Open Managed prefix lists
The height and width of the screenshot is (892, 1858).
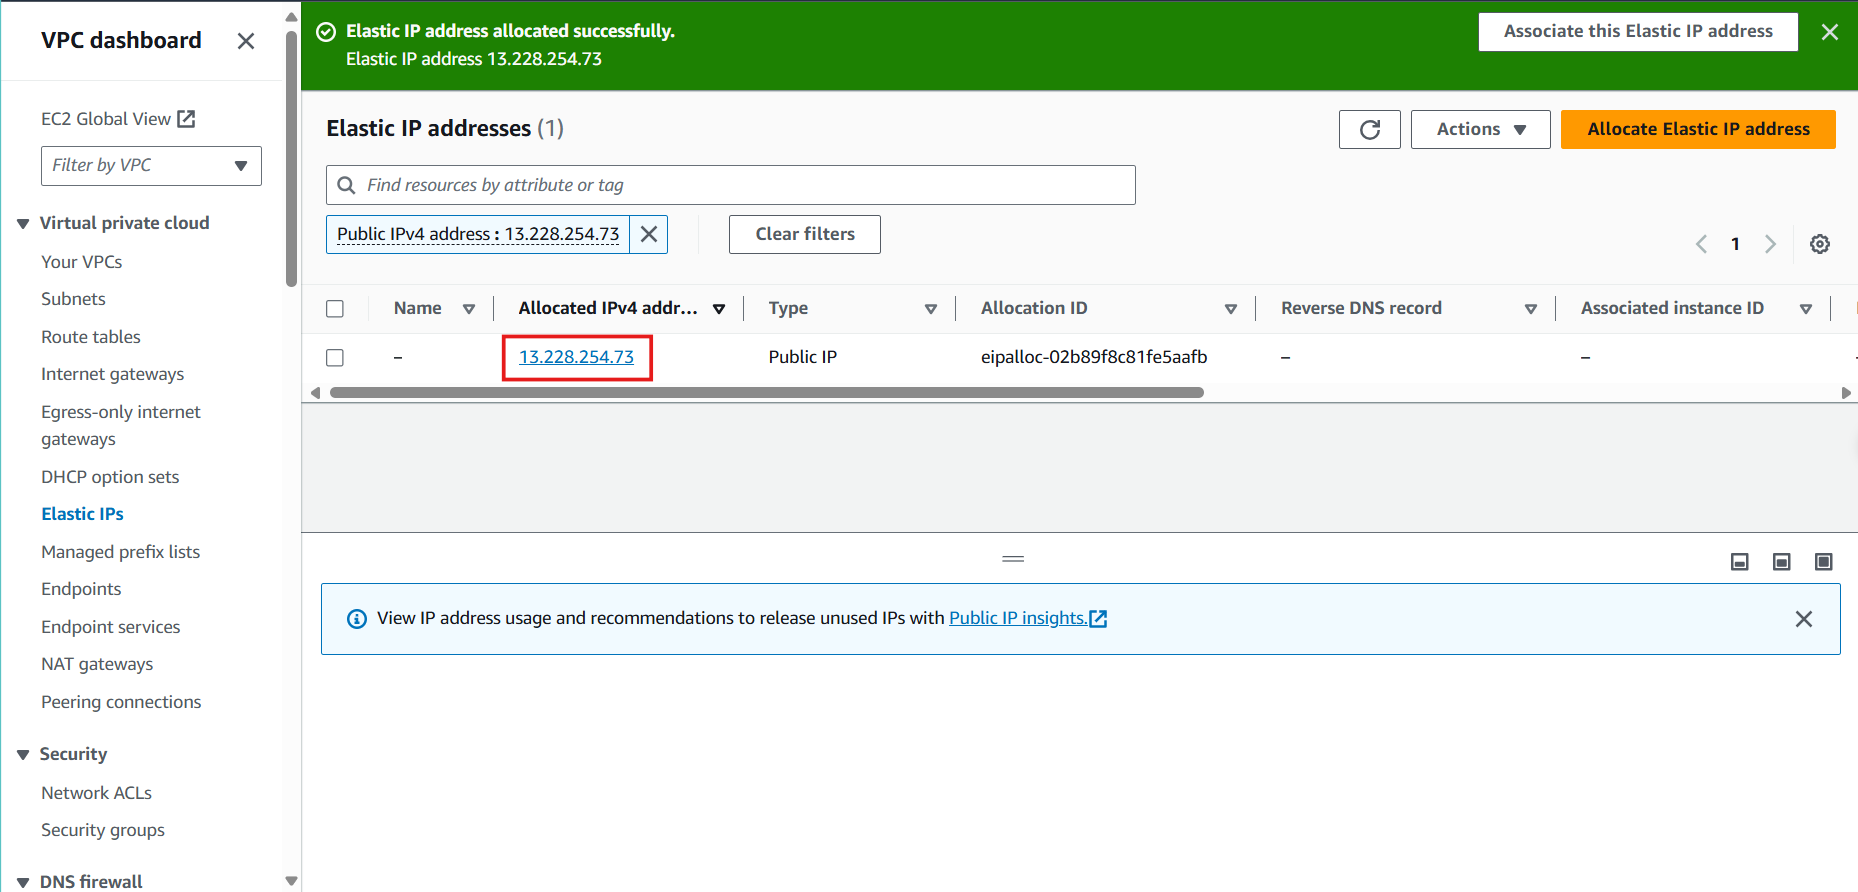[x=120, y=552]
